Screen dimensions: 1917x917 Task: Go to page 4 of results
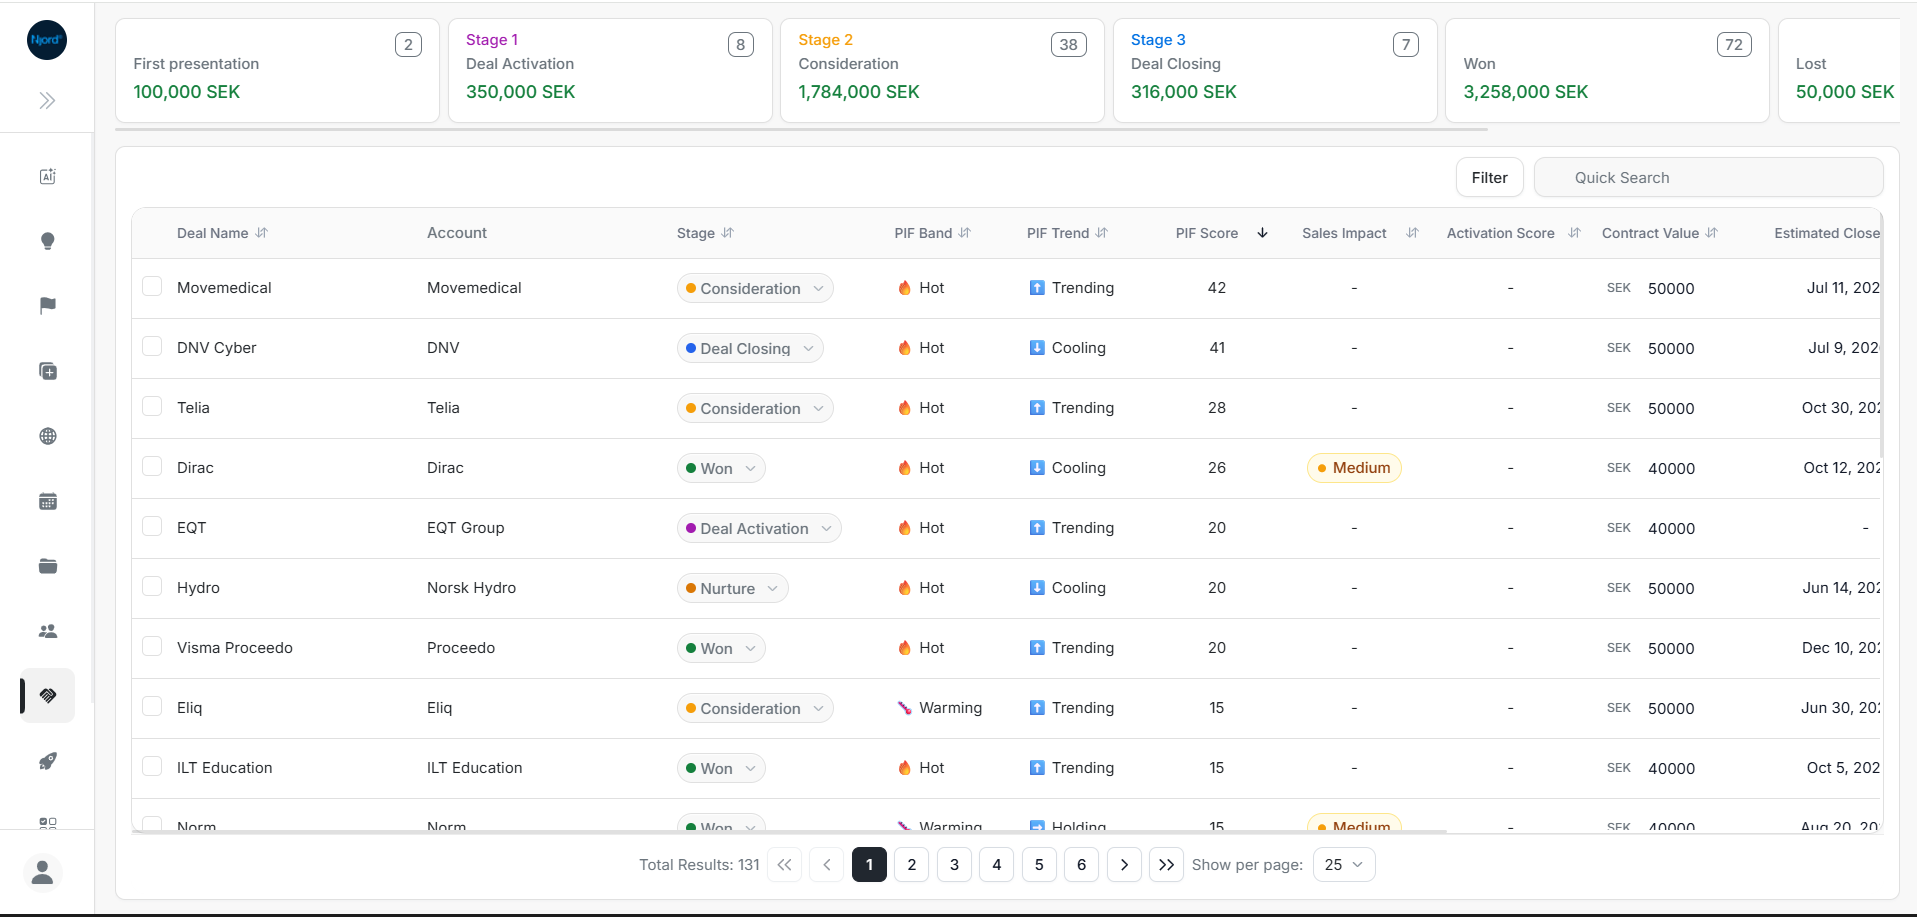[997, 865]
